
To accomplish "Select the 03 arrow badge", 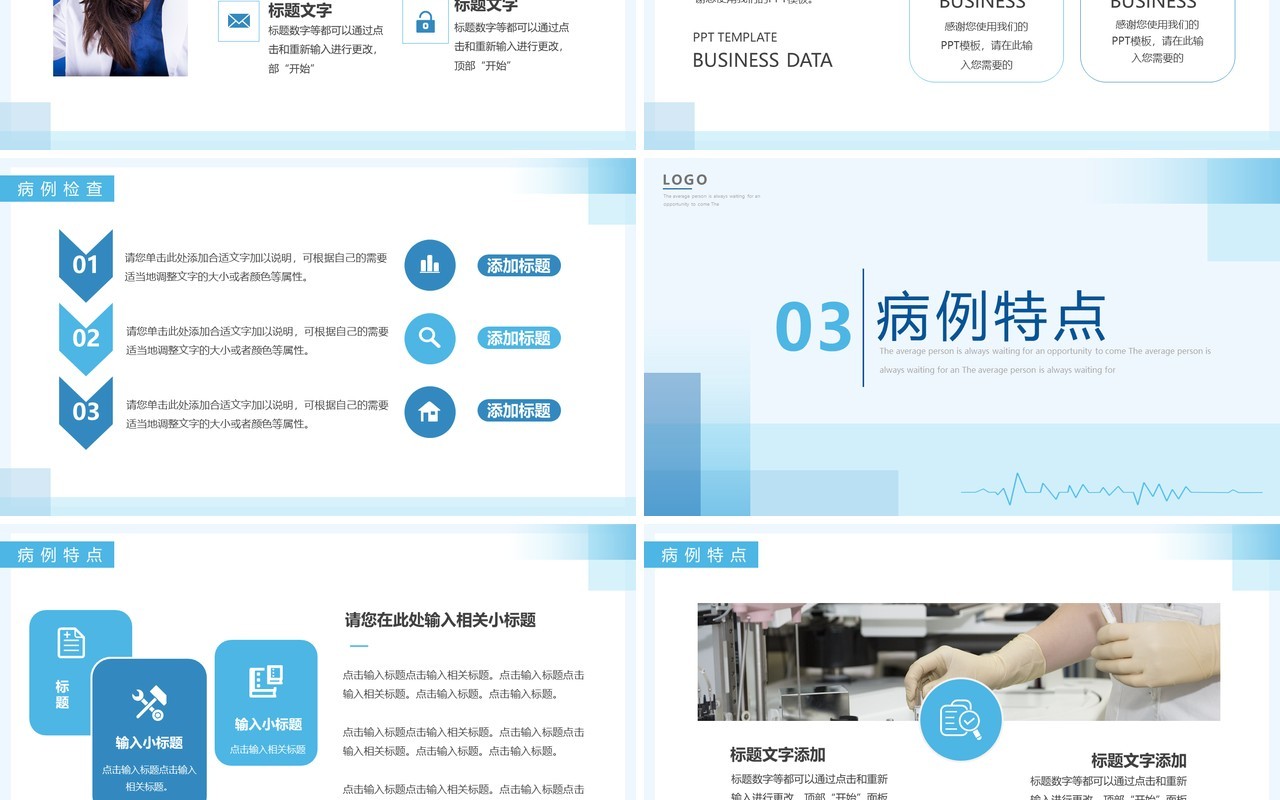I will click(x=86, y=411).
